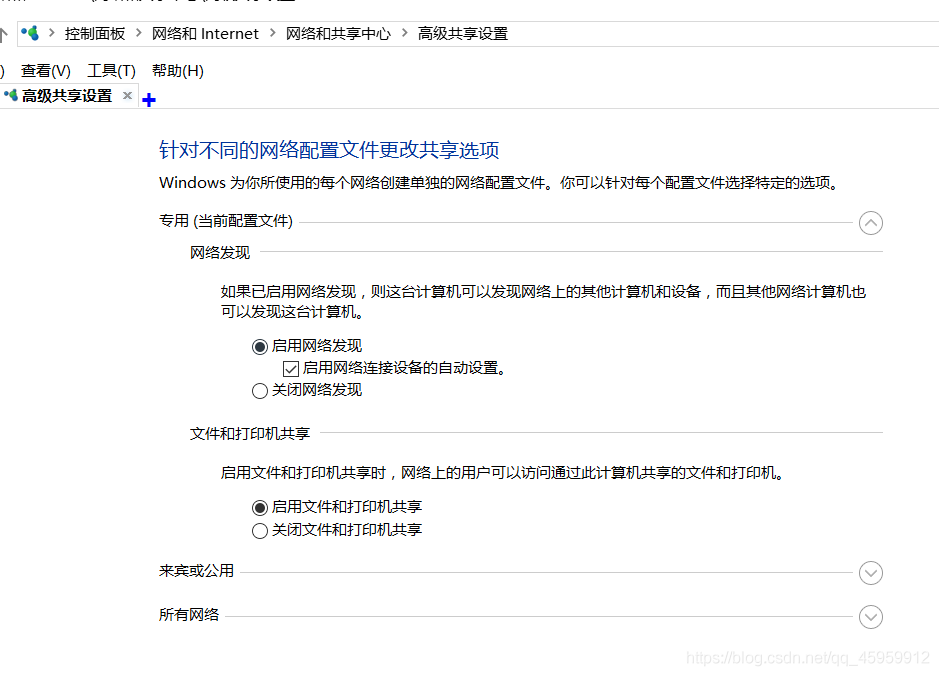Open dropdown arrow after 网络和共享中心 breadcrumb

pyautogui.click(x=404, y=33)
